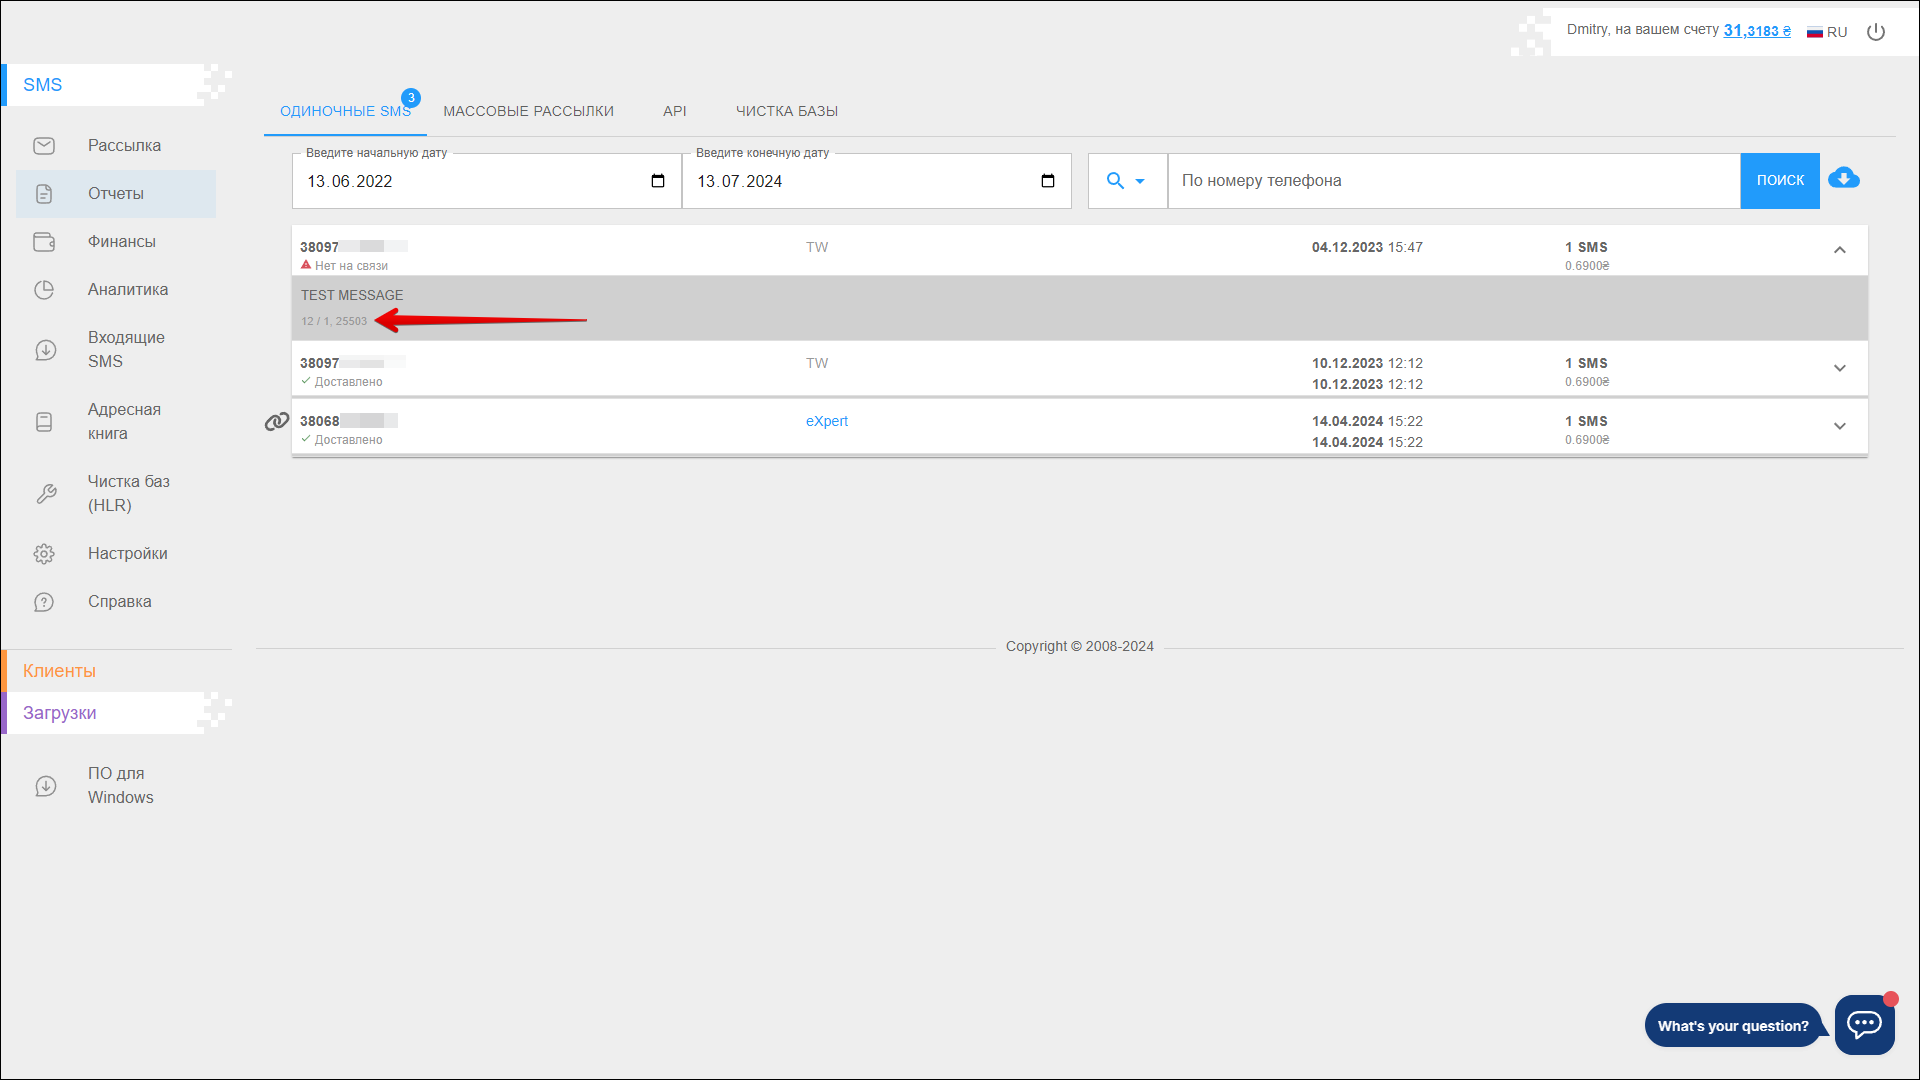This screenshot has width=1920, height=1080.
Task: Click the Аналитика pie chart icon
Action: pyautogui.click(x=44, y=290)
